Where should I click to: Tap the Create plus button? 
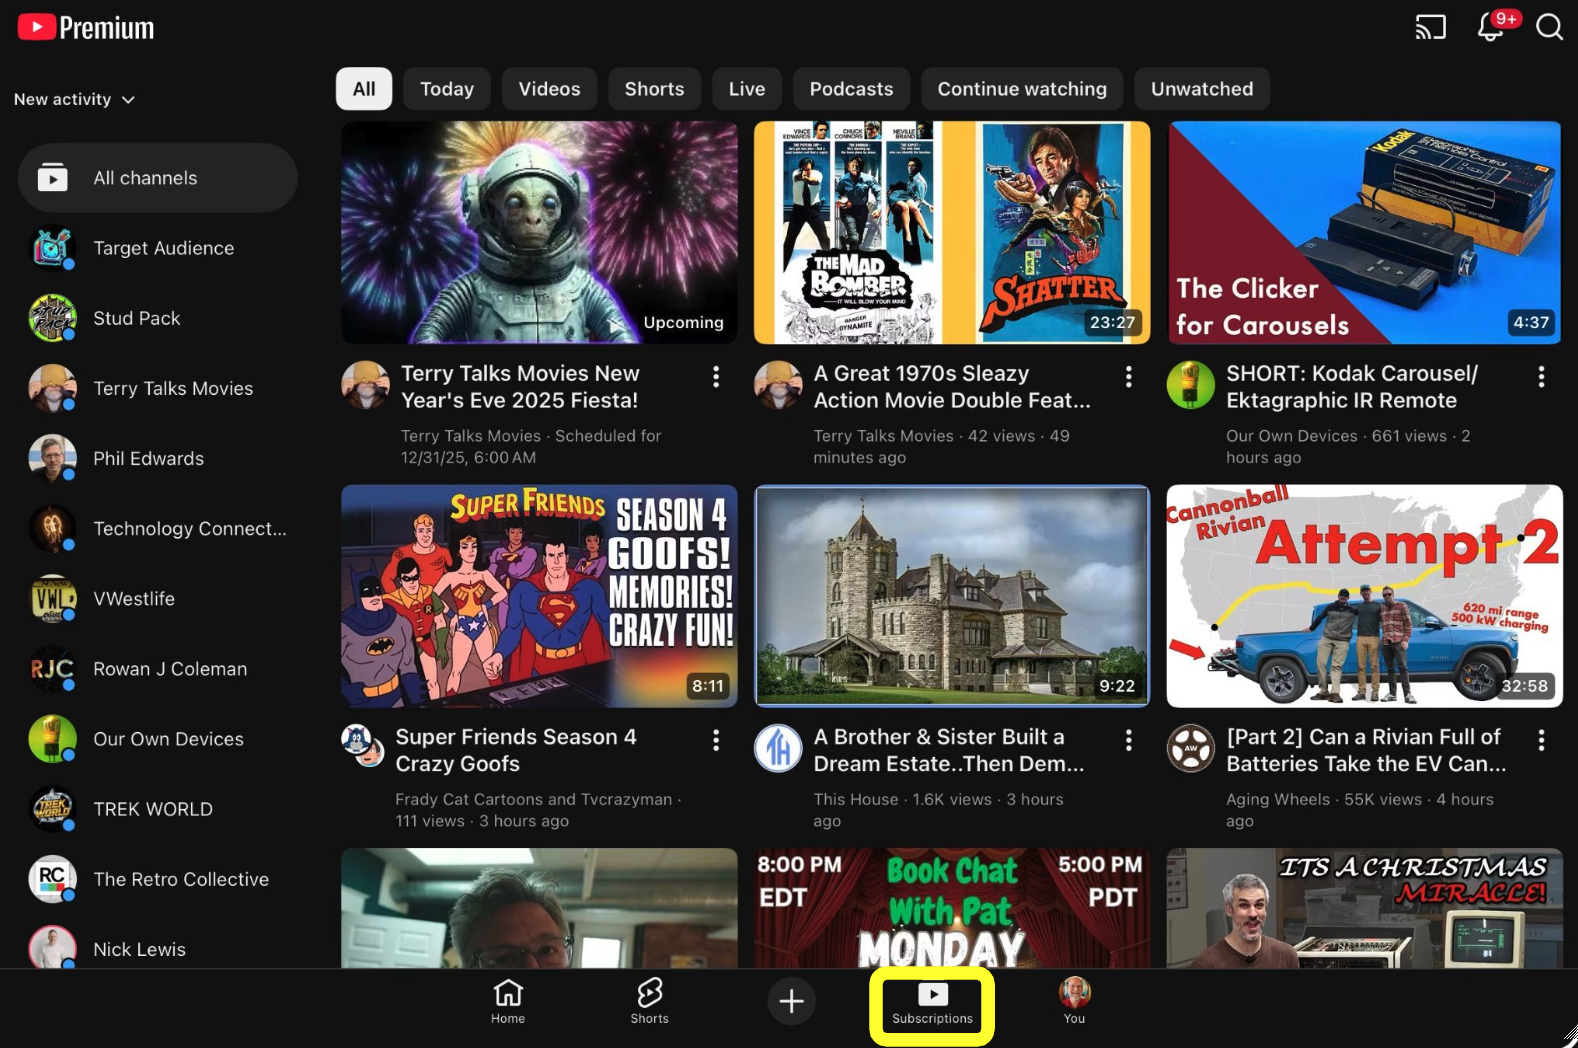(x=791, y=1001)
